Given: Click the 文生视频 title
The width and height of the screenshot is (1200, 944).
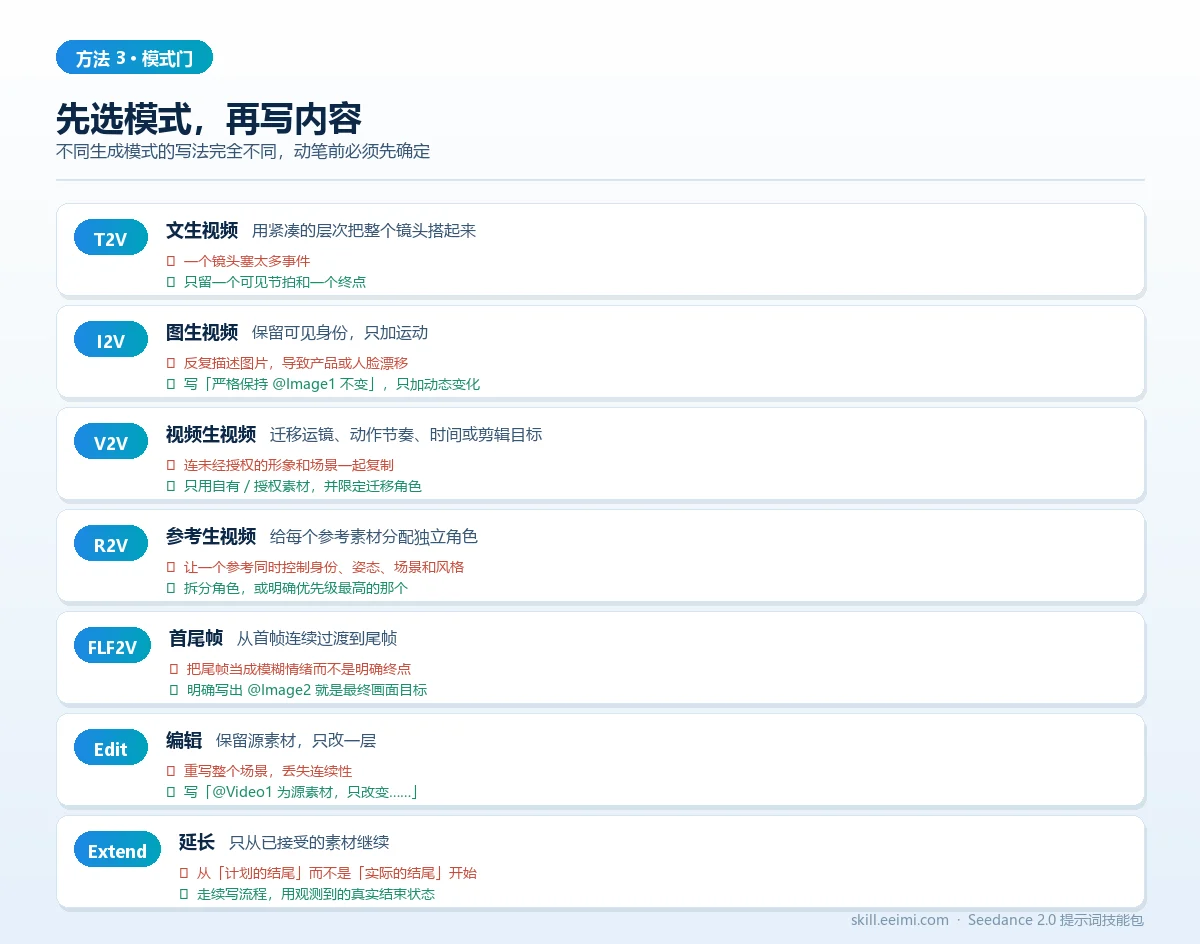Looking at the screenshot, I should tap(202, 230).
